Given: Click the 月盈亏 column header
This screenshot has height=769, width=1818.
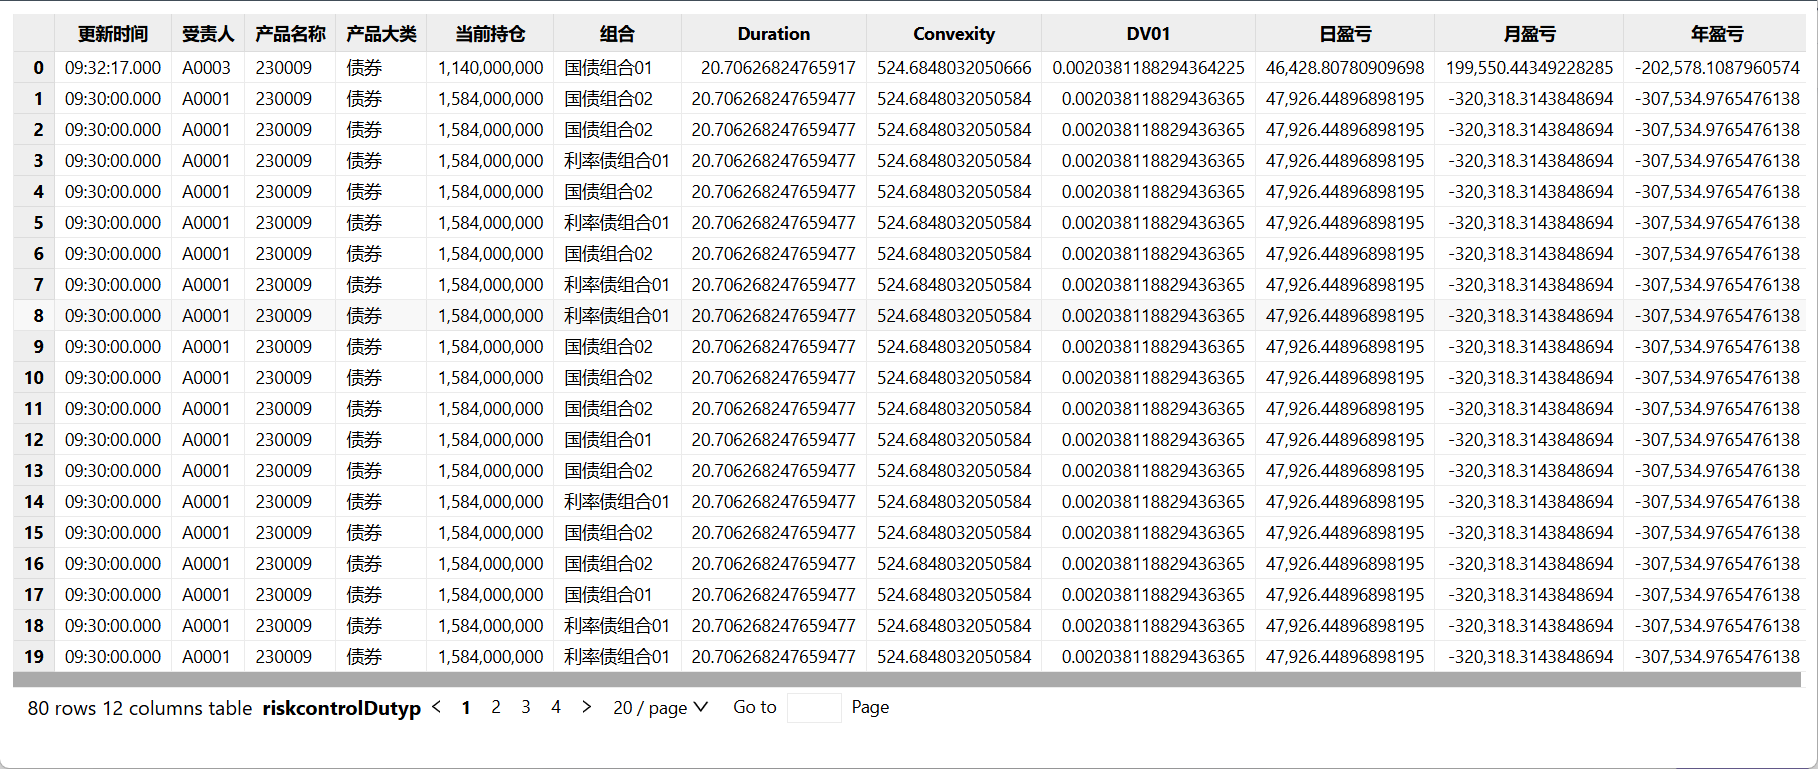Looking at the screenshot, I should coord(1529,34).
